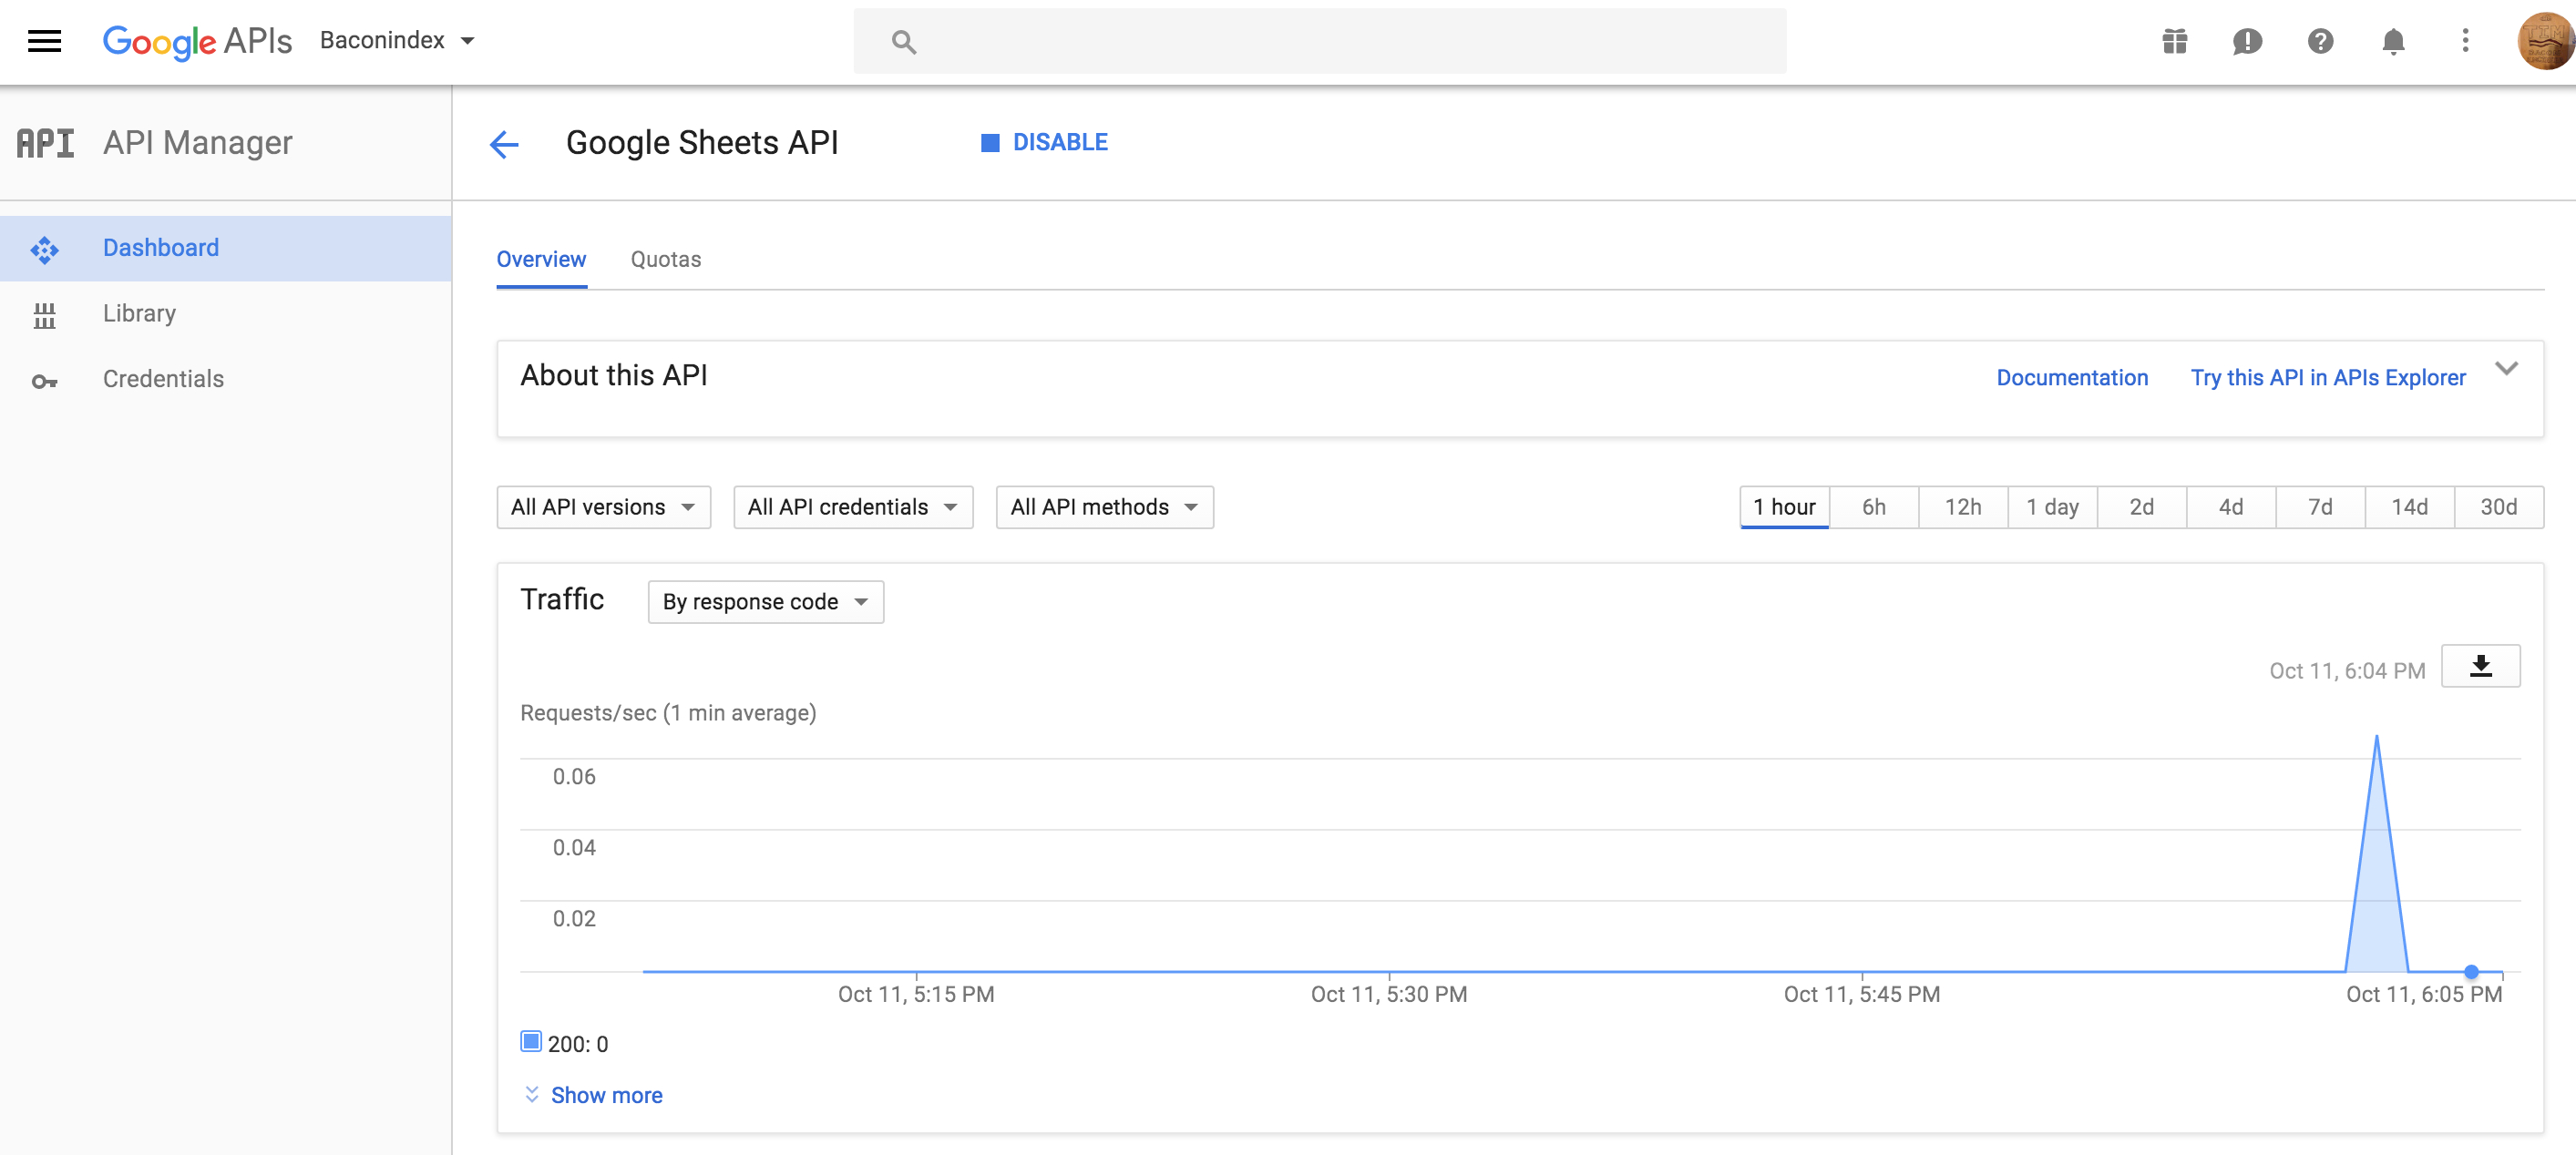Open the By response code dropdown
Screen dimensions: 2576x1155
coord(765,602)
